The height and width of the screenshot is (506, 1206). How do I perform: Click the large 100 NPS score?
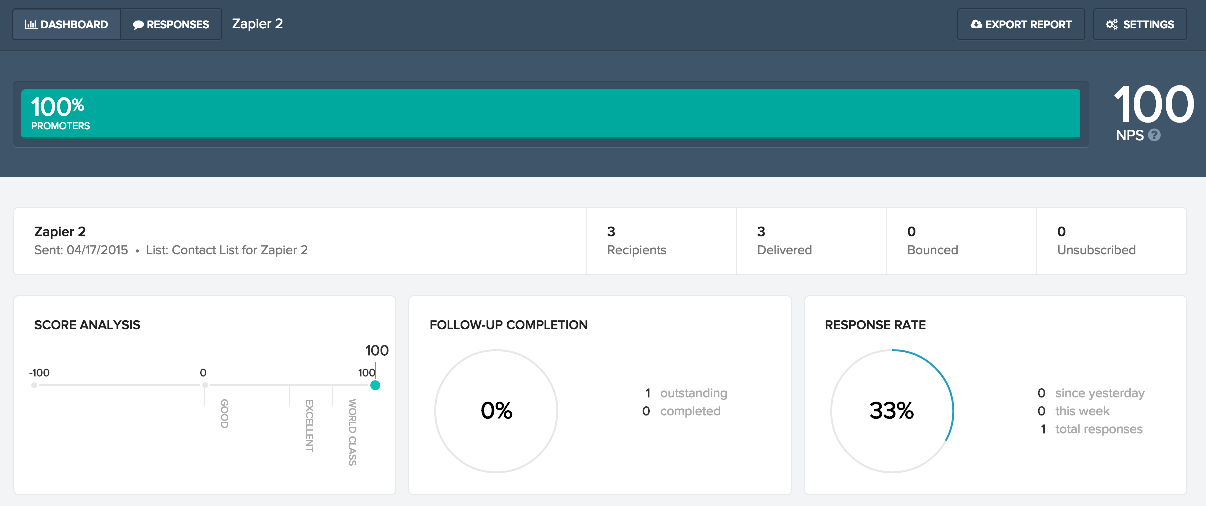click(x=1154, y=103)
